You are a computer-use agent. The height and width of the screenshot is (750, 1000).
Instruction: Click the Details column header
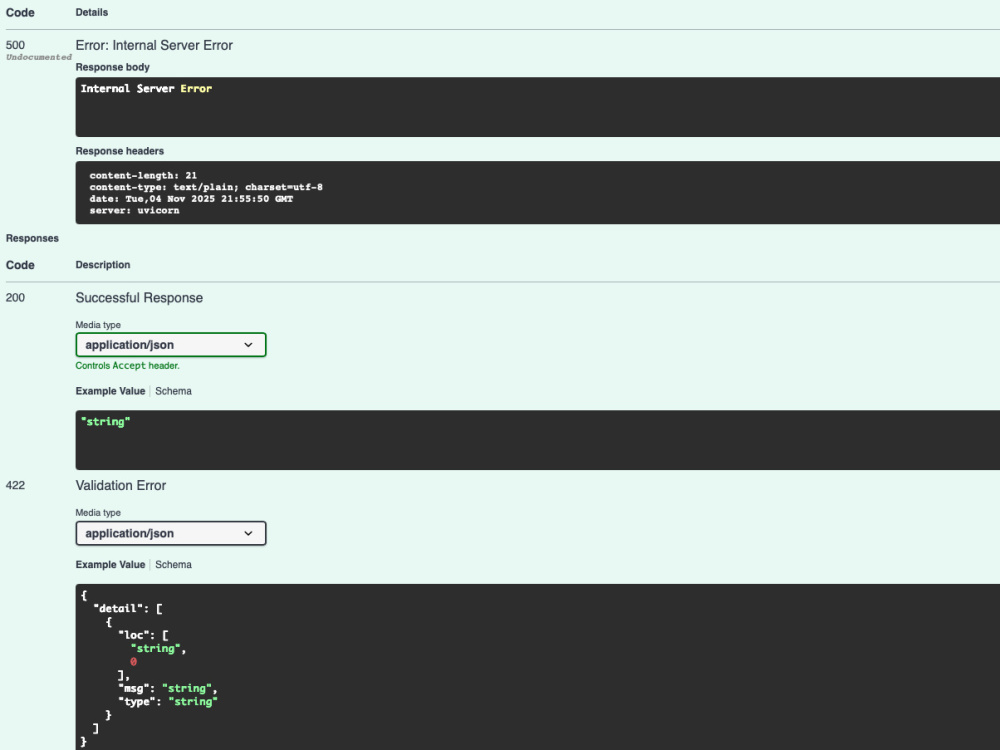pyautogui.click(x=92, y=12)
